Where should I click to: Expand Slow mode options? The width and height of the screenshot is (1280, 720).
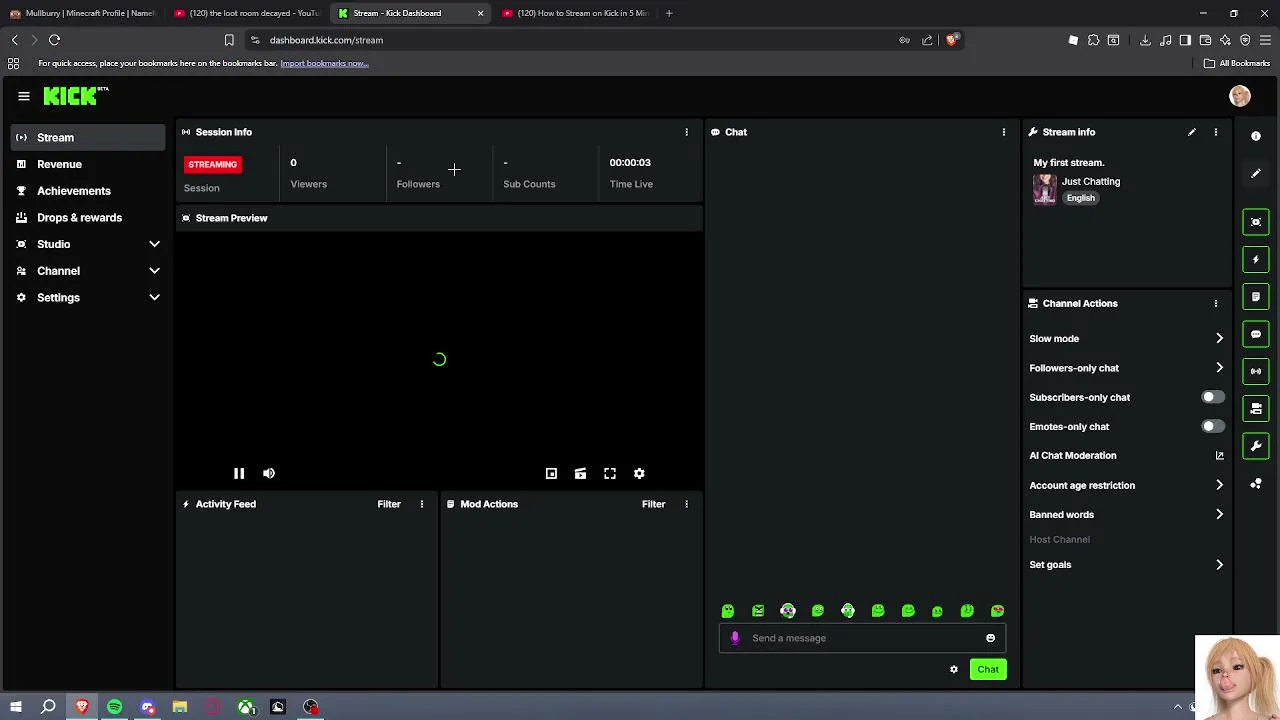1219,338
